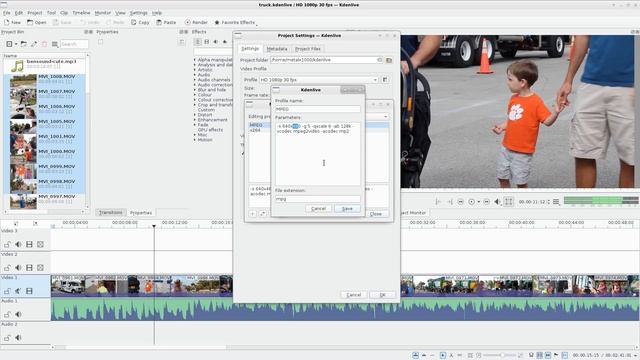
Task: Open the Metadata tab in Project Settings
Action: point(277,49)
